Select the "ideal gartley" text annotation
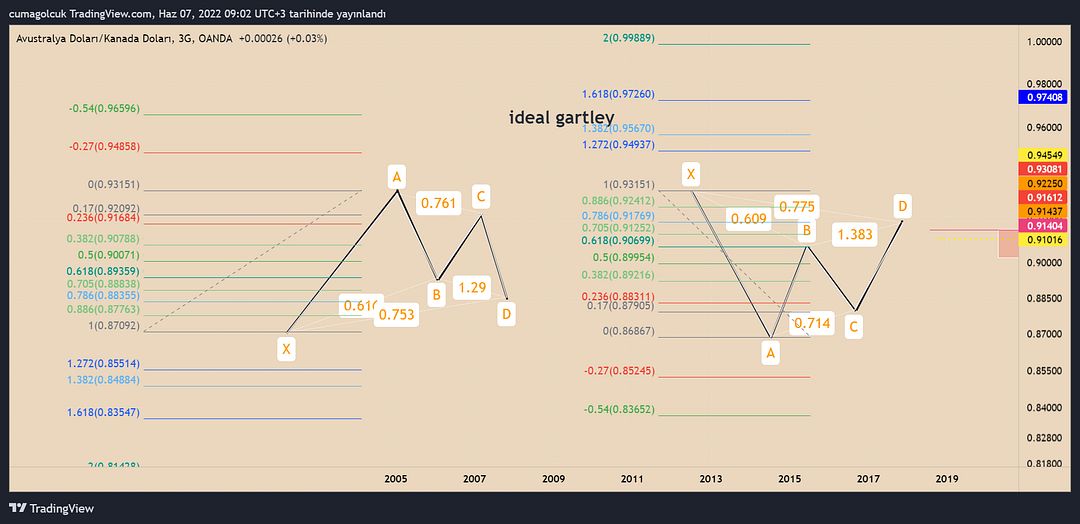This screenshot has width=1080, height=524. (561, 118)
